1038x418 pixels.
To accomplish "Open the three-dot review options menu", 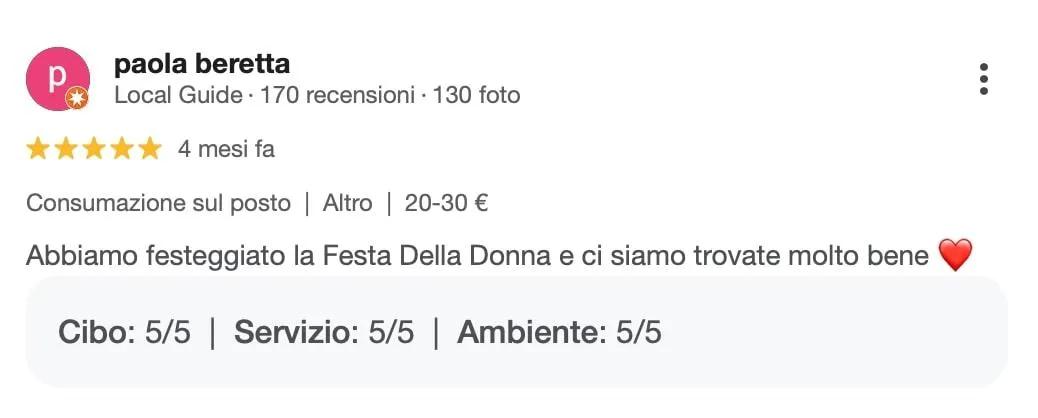I will tap(984, 79).
